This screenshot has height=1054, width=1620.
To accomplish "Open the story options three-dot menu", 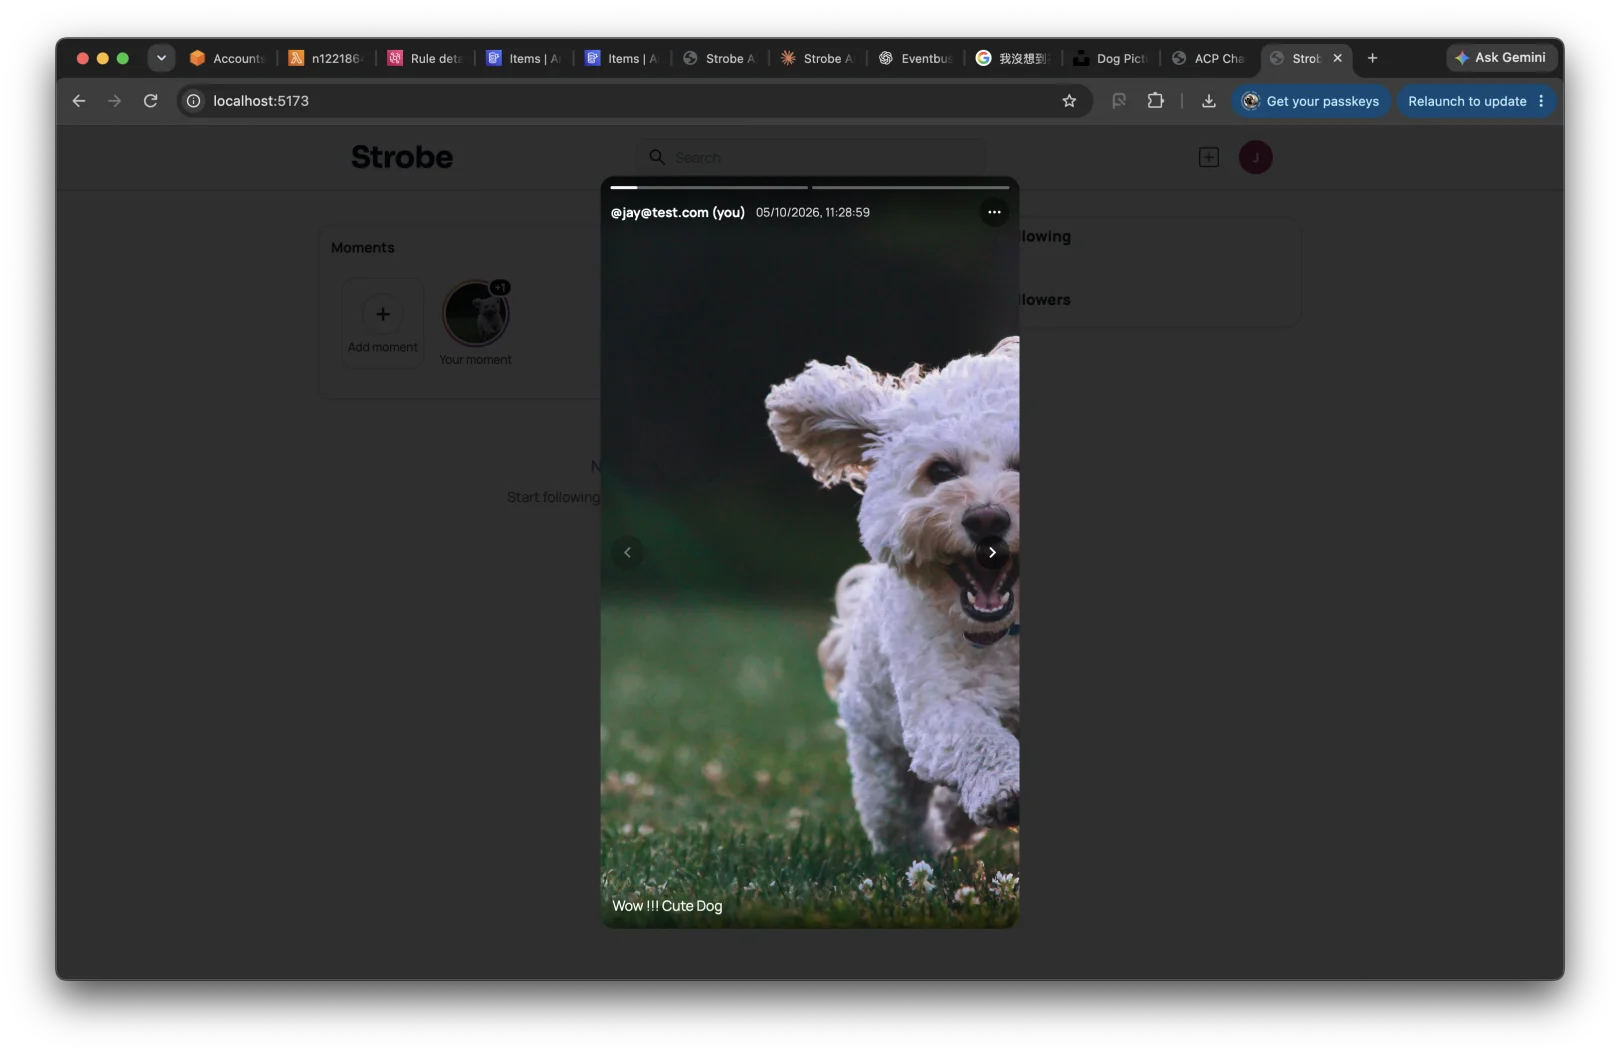I will click(993, 212).
